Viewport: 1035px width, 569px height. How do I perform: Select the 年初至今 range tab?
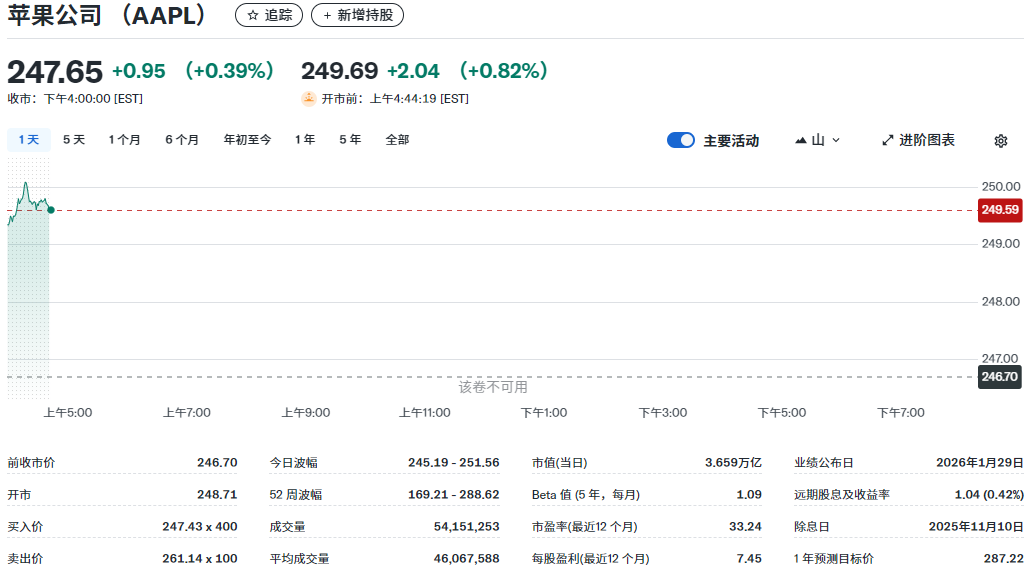pyautogui.click(x=248, y=140)
